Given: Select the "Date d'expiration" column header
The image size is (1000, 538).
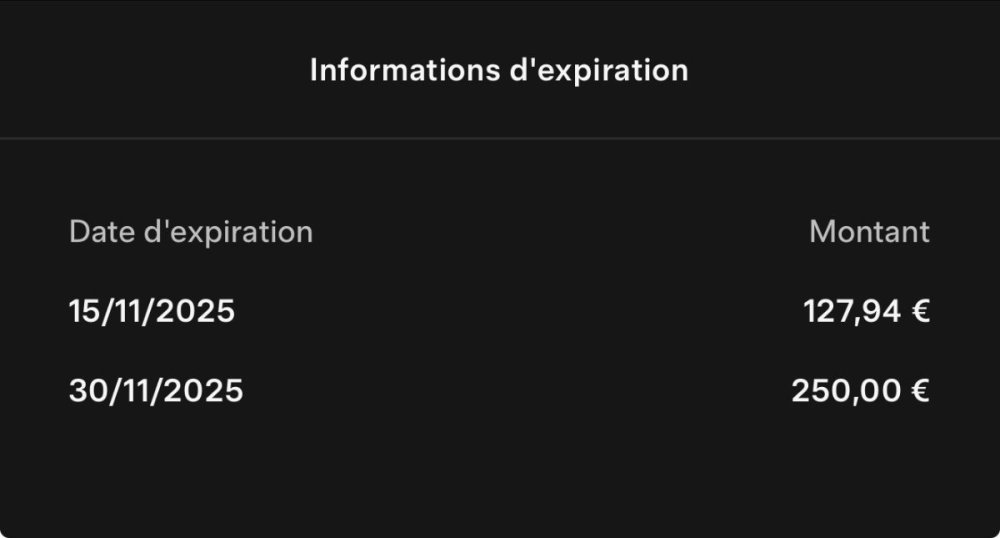Looking at the screenshot, I should tap(190, 232).
